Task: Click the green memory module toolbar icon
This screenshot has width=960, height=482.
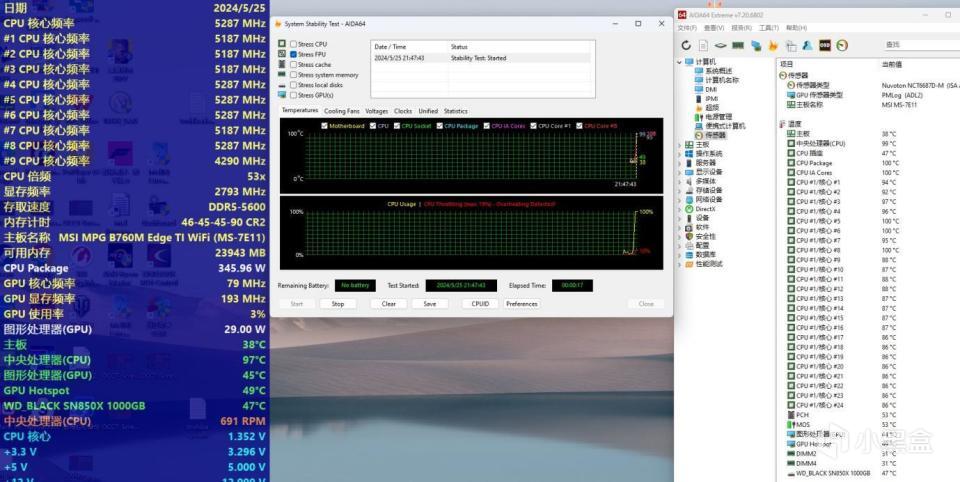Action: pos(737,45)
